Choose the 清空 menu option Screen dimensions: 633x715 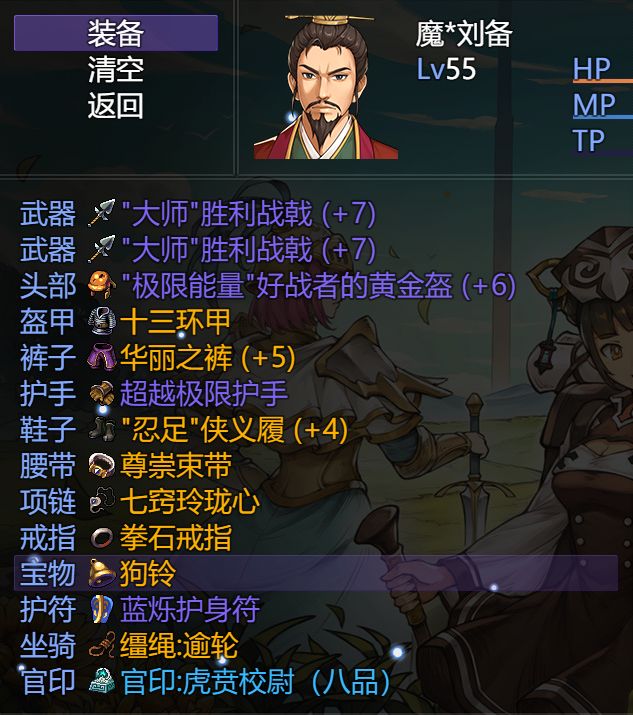116,69
